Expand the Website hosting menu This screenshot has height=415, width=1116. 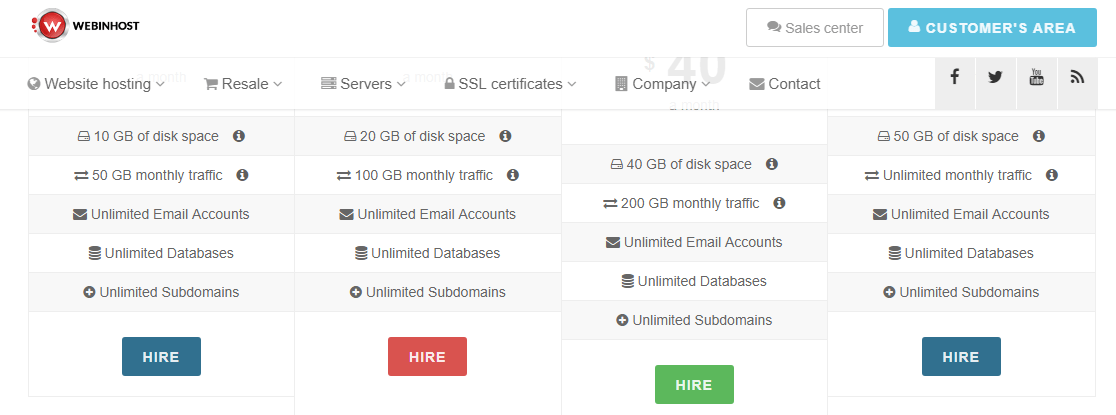tap(96, 84)
